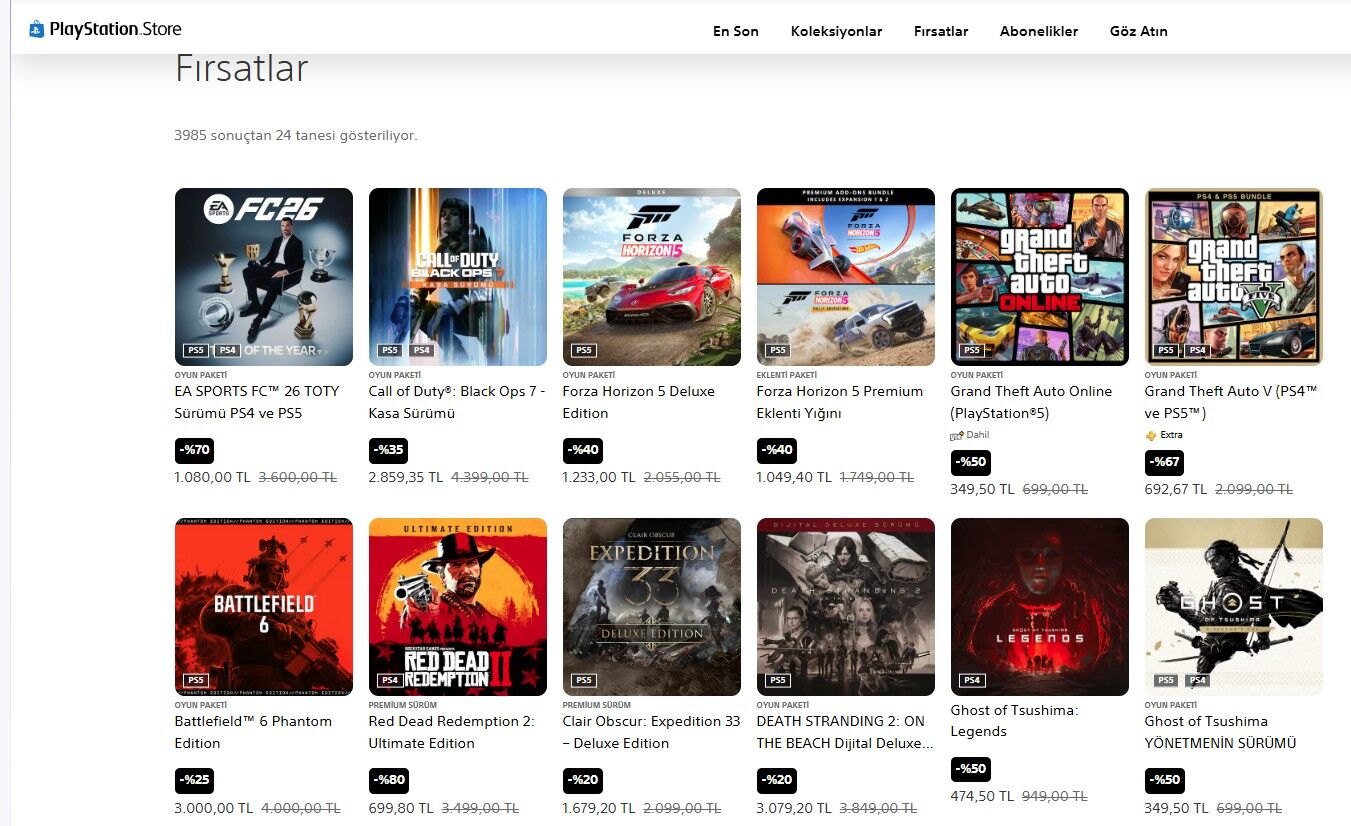Viewport: 1351px width, 826px height.
Task: Open the 'Koleksiyonlar' section
Action: click(x=836, y=31)
